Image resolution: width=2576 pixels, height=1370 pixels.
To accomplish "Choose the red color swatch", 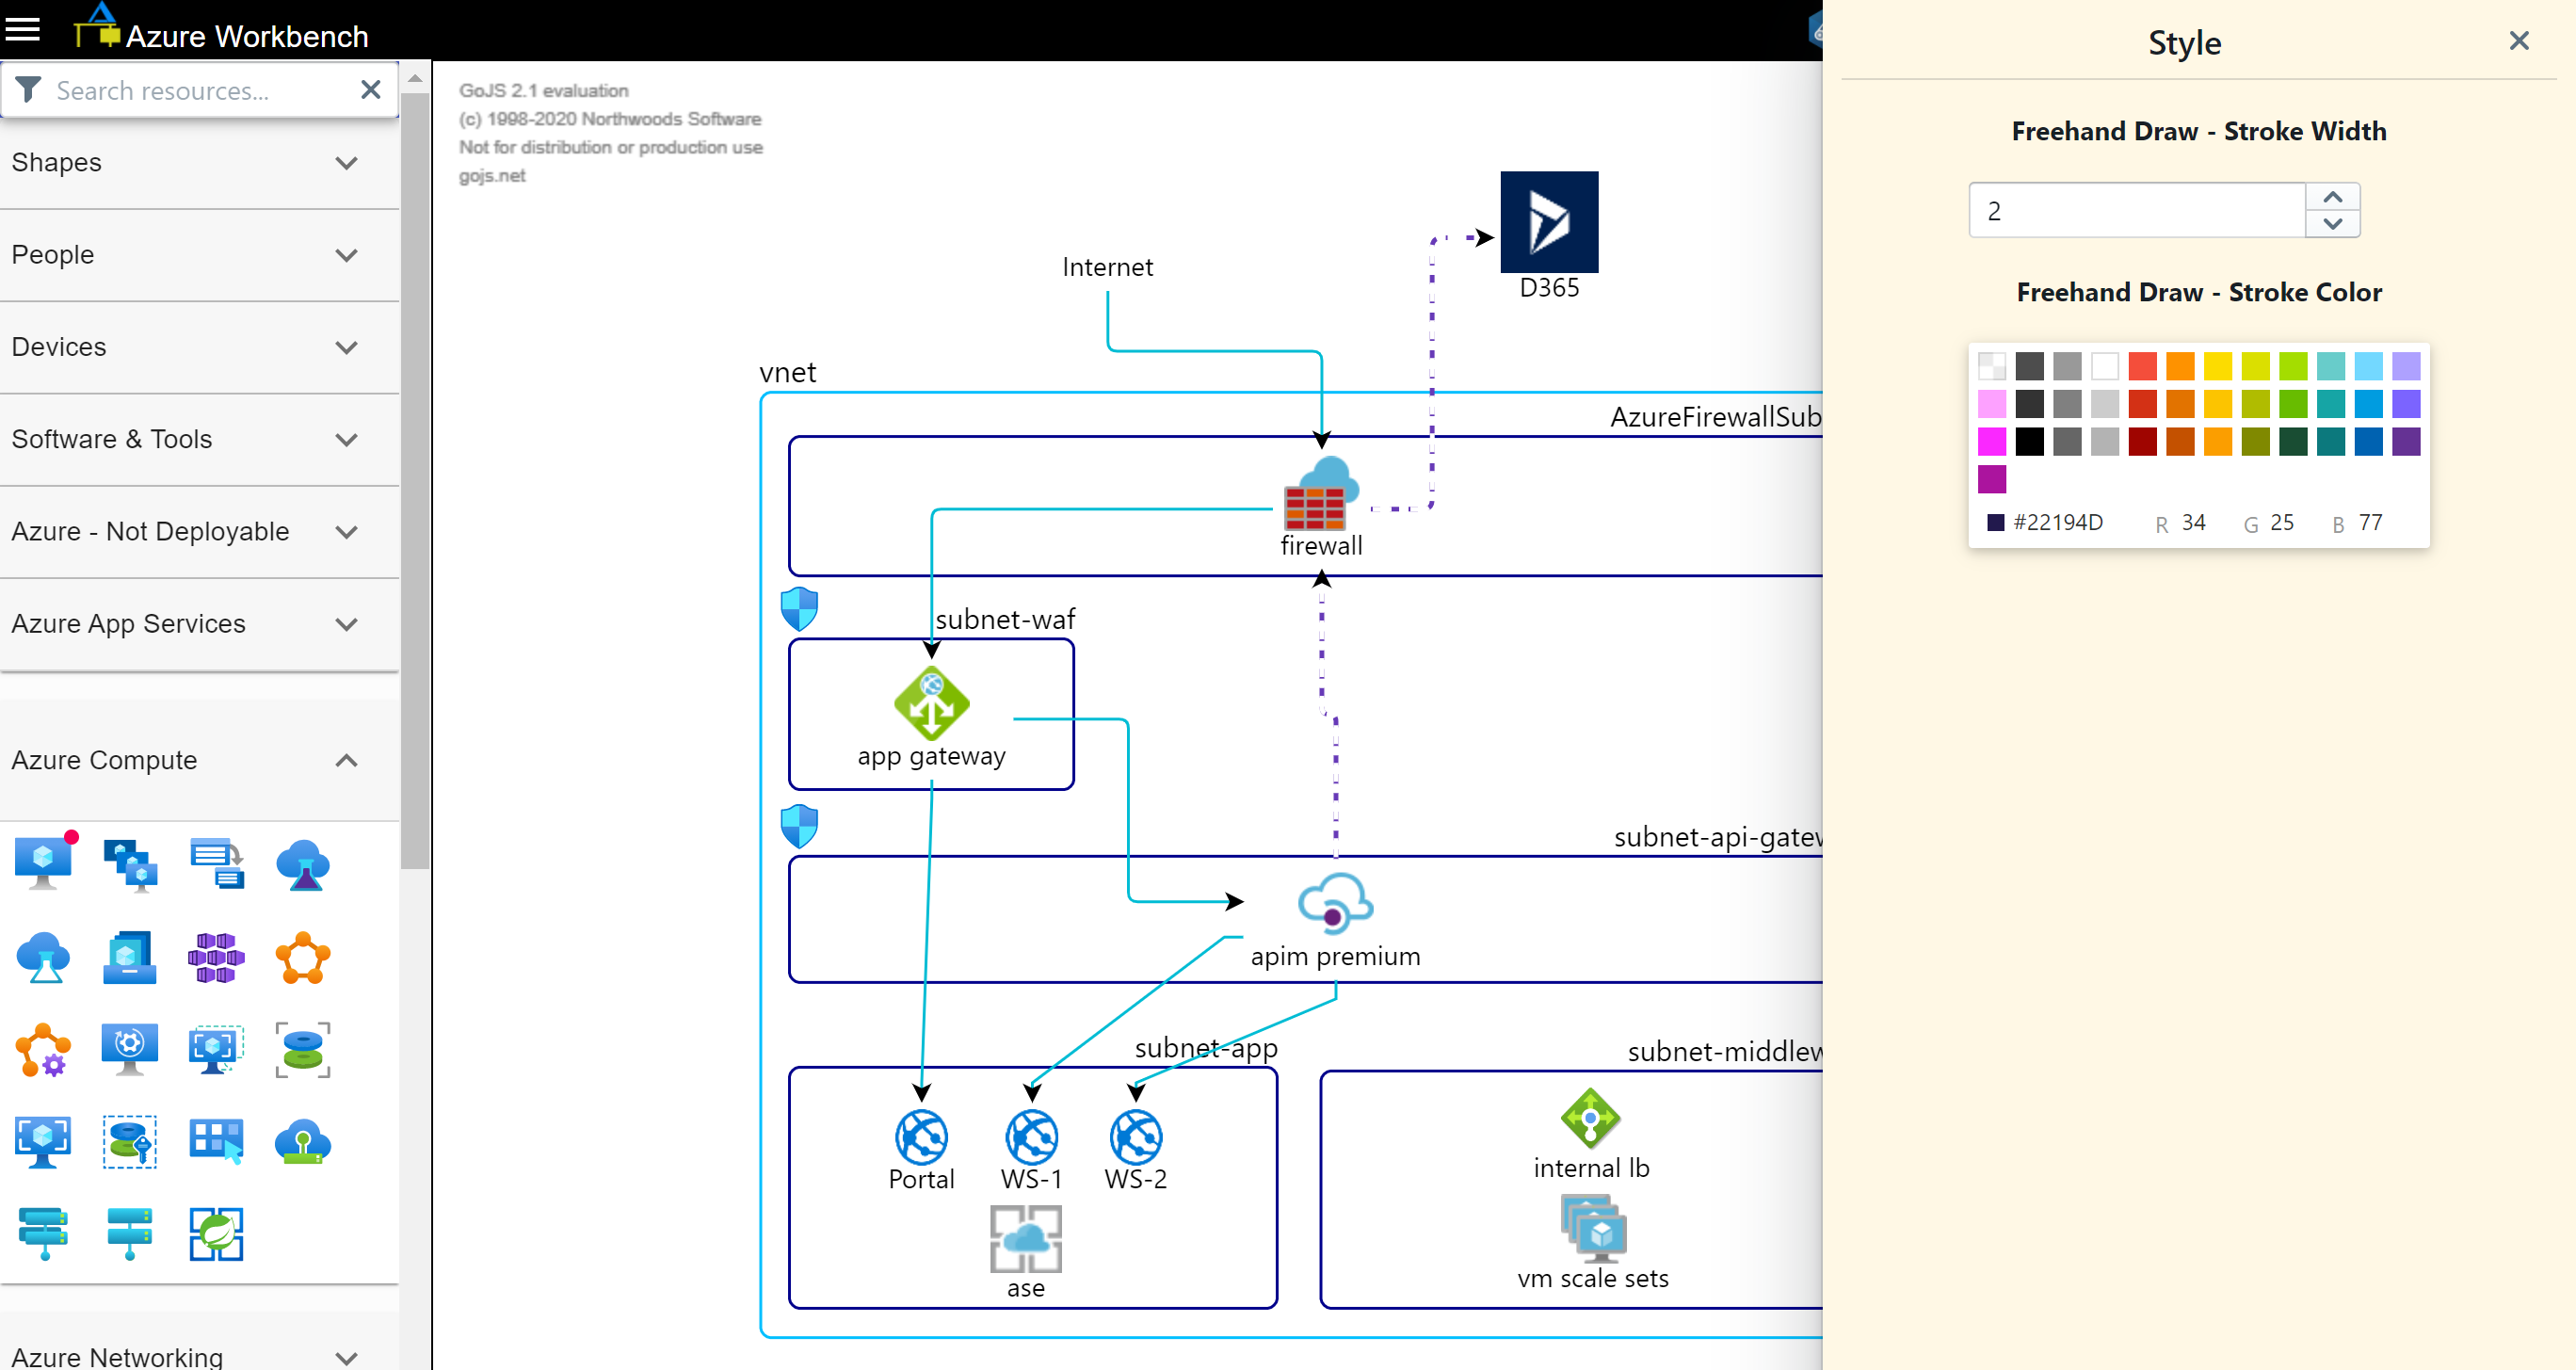I will [x=2141, y=366].
